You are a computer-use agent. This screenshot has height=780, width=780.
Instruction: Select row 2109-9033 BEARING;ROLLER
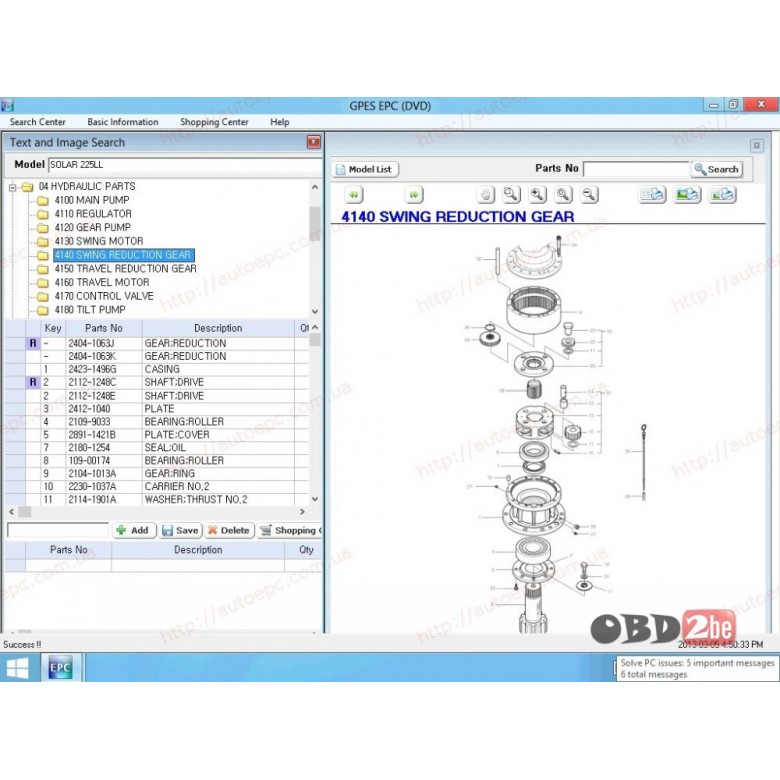(157, 421)
